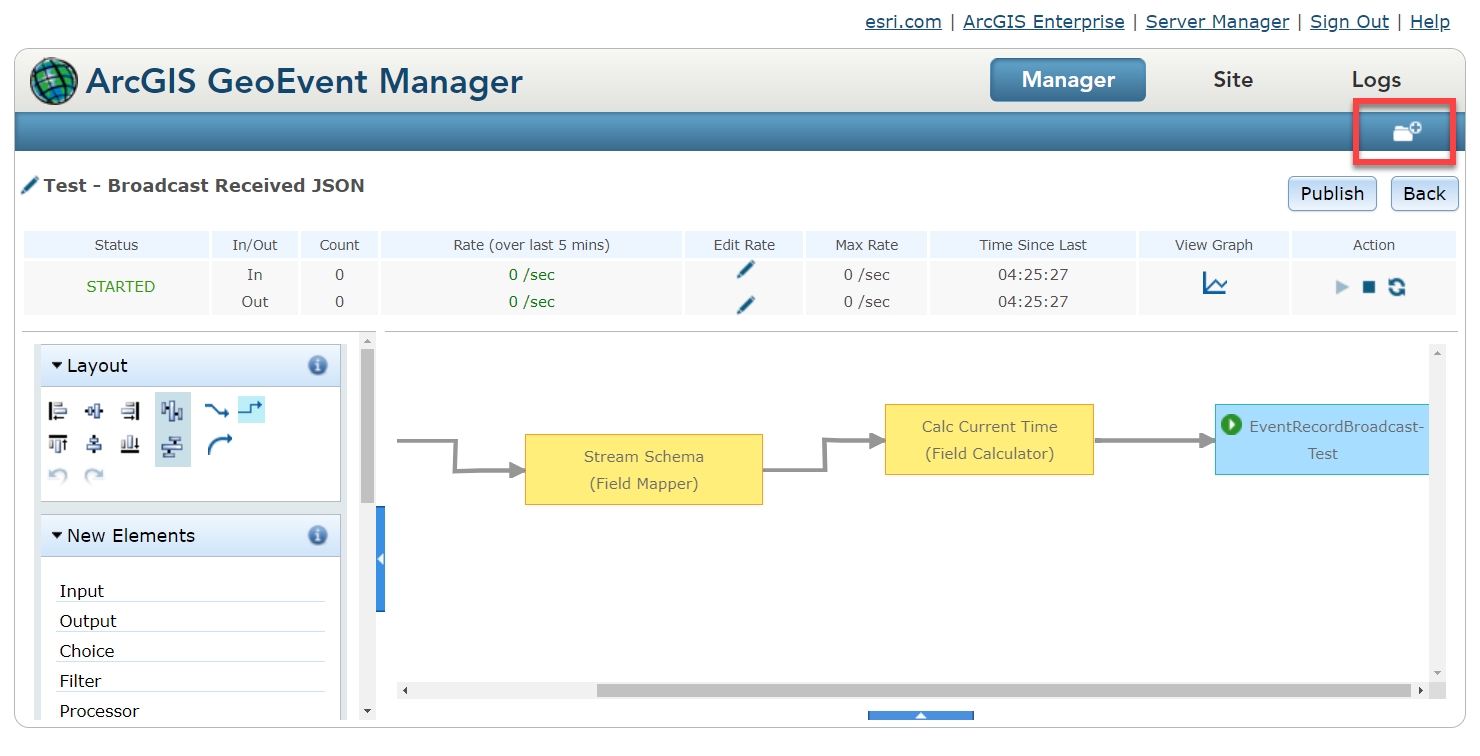Edit the In rate with the pencil
The image size is (1480, 756).
point(743,268)
